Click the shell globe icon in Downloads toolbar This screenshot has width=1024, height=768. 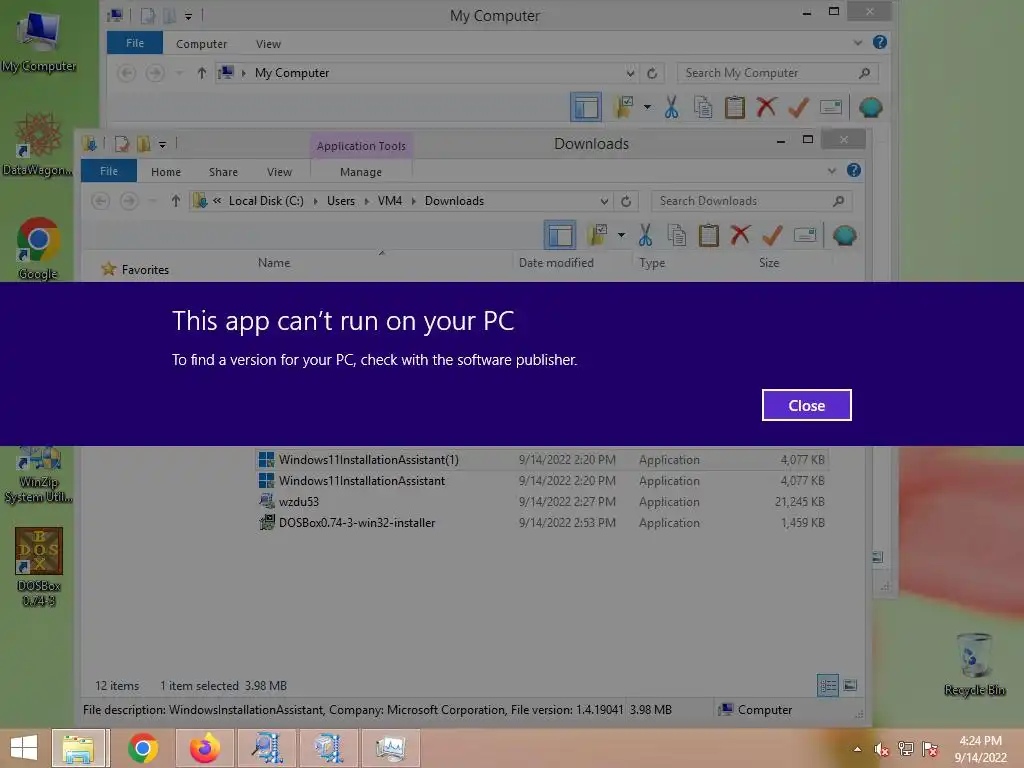click(x=844, y=235)
